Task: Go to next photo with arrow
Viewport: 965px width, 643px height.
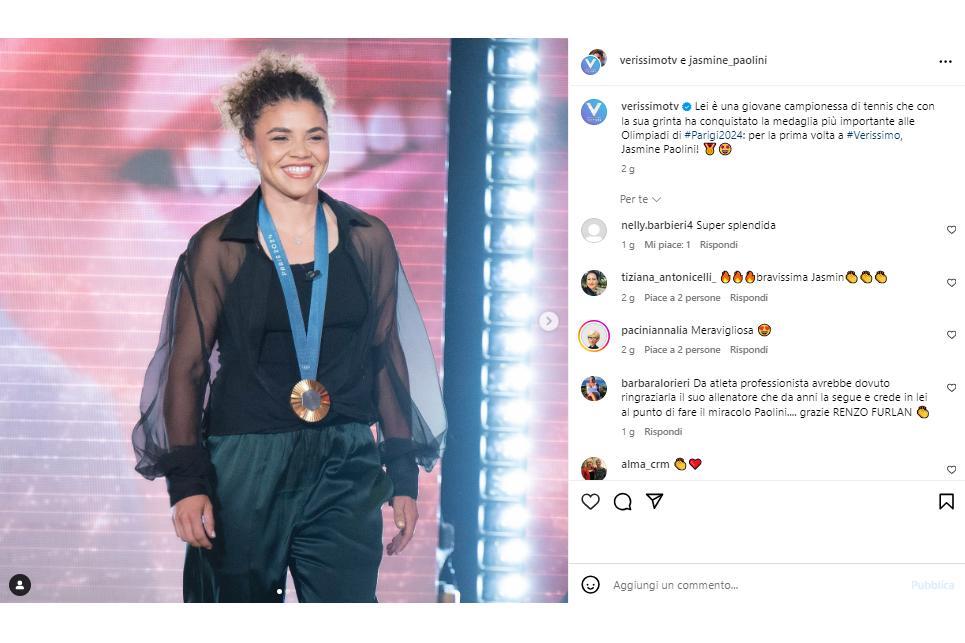Action: click(548, 321)
